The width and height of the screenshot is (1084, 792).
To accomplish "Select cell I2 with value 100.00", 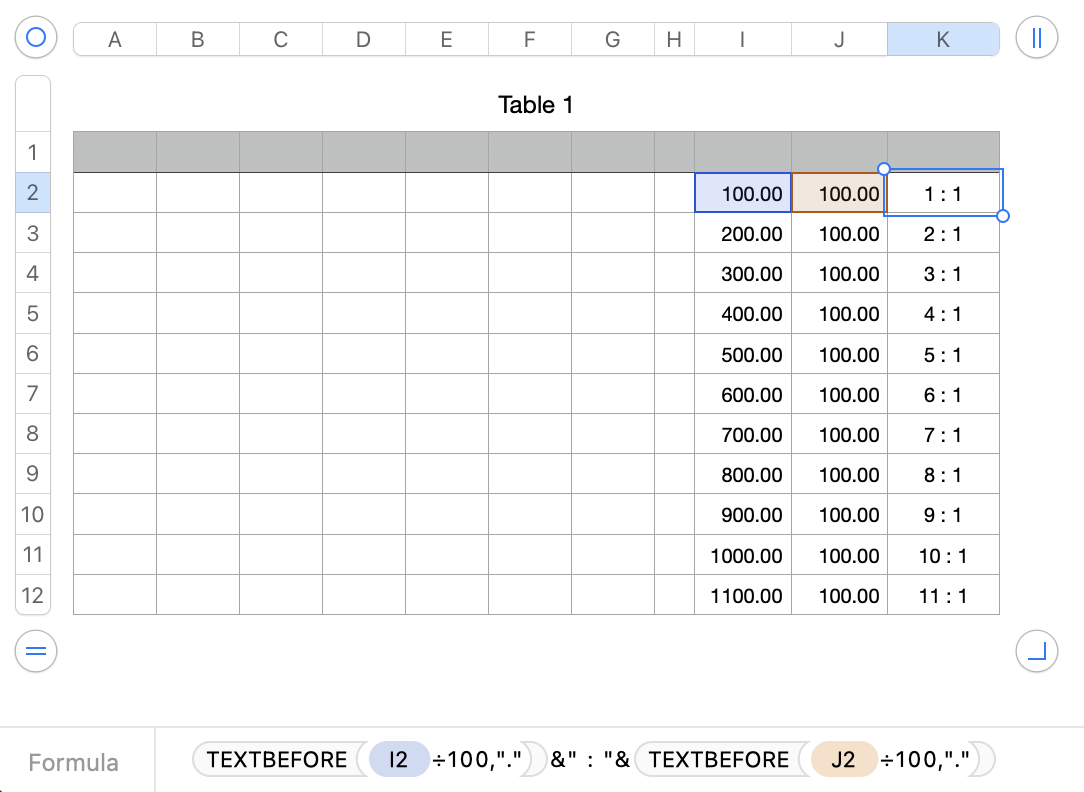I will [x=742, y=193].
